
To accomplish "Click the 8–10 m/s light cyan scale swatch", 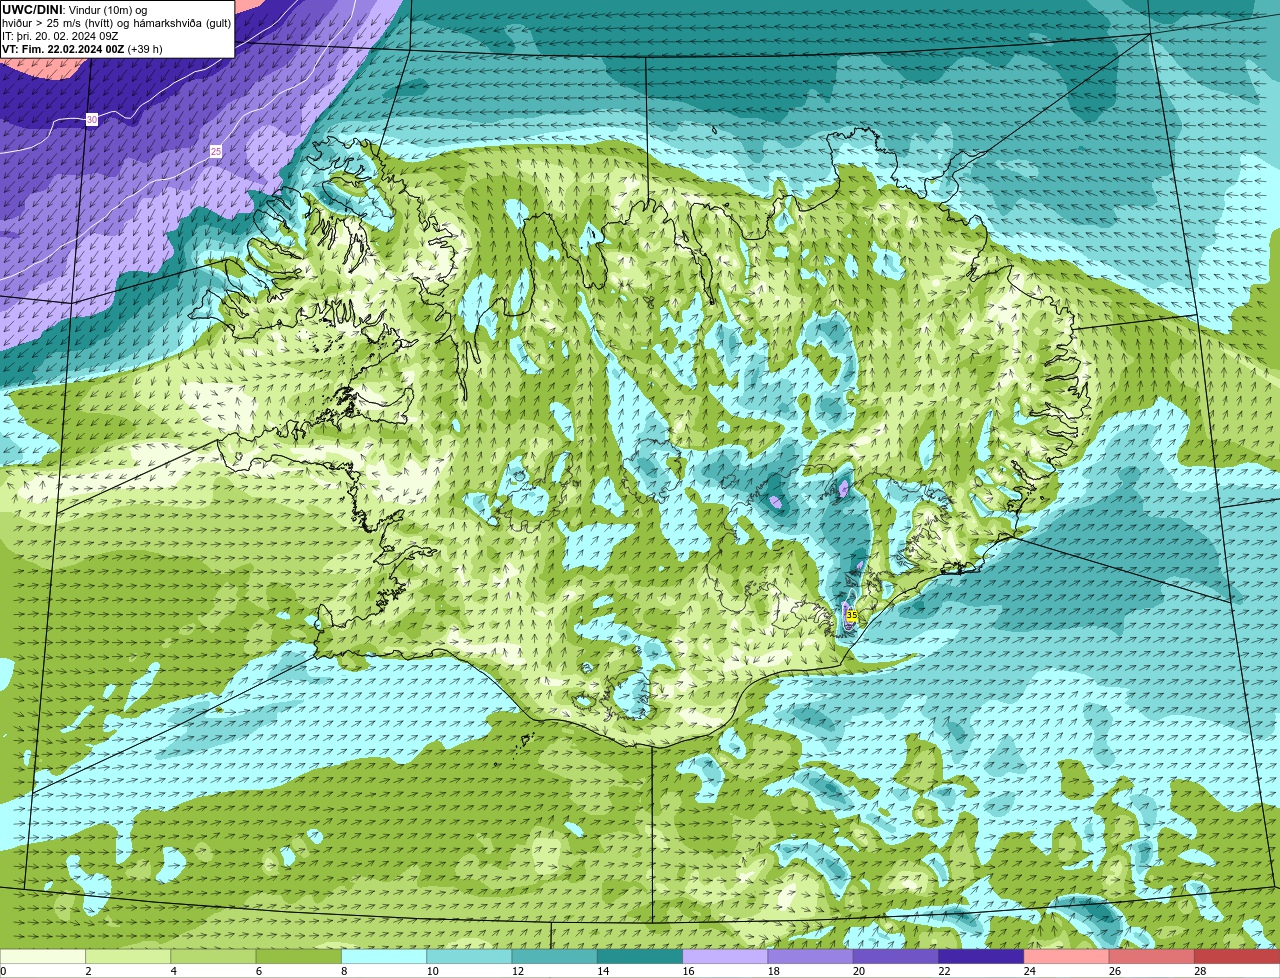I will point(384,956).
